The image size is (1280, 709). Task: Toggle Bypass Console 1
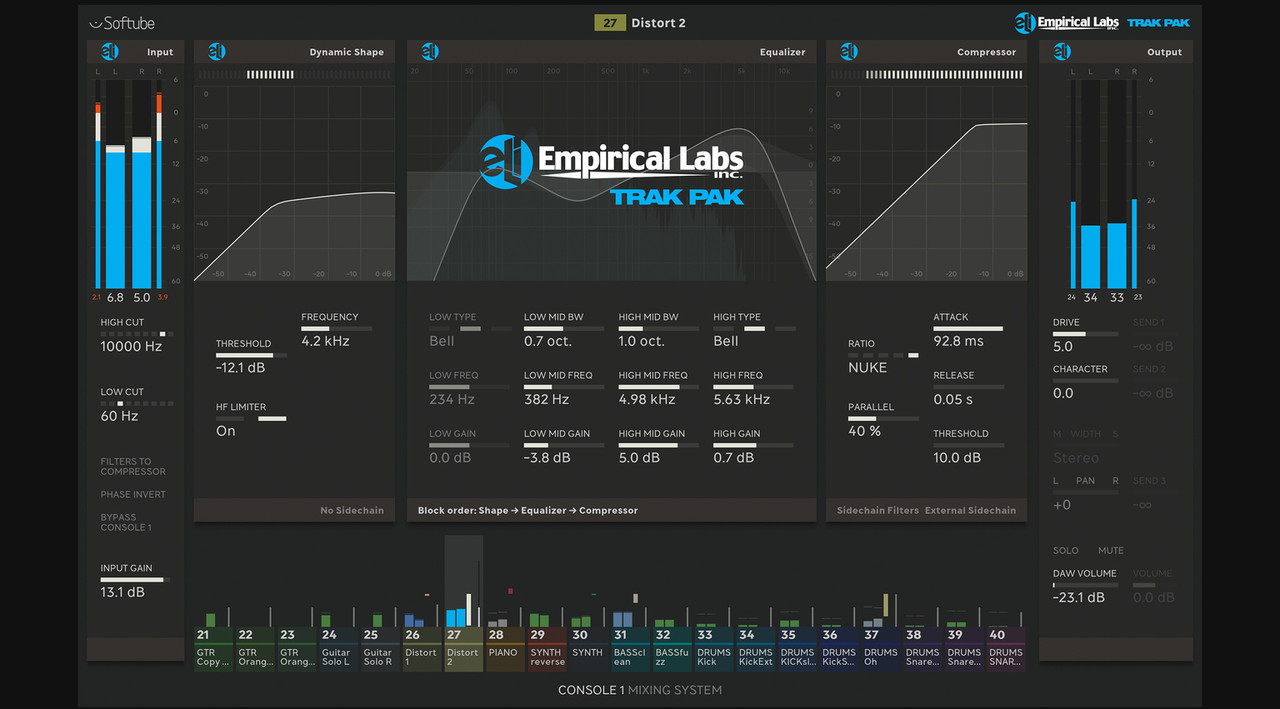(126, 522)
